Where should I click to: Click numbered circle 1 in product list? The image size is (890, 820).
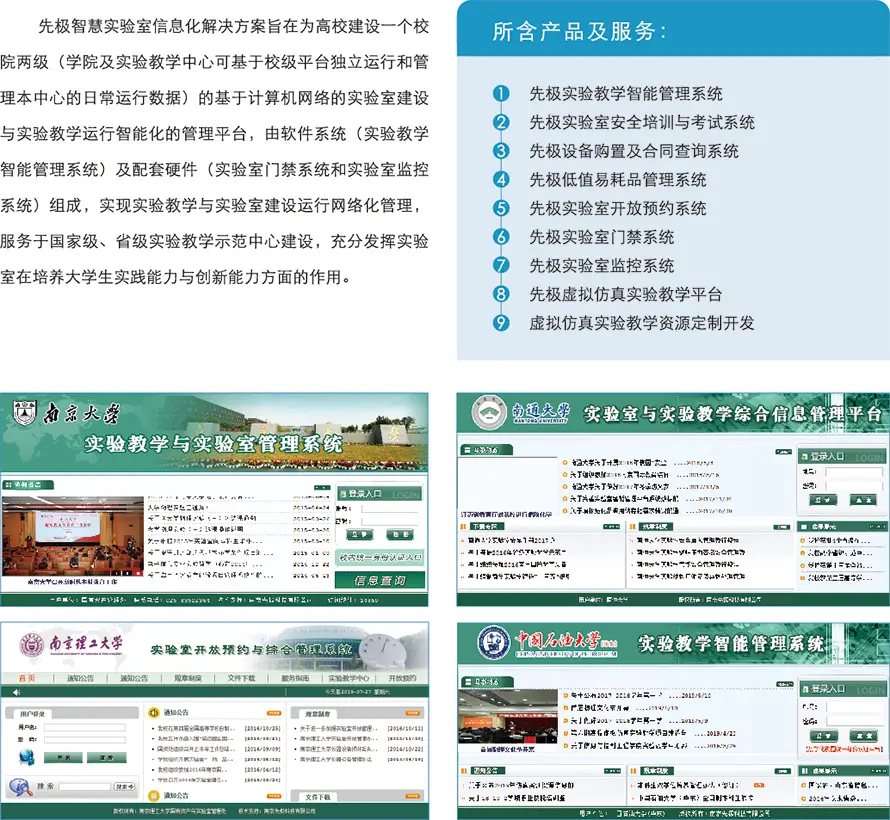(x=501, y=93)
